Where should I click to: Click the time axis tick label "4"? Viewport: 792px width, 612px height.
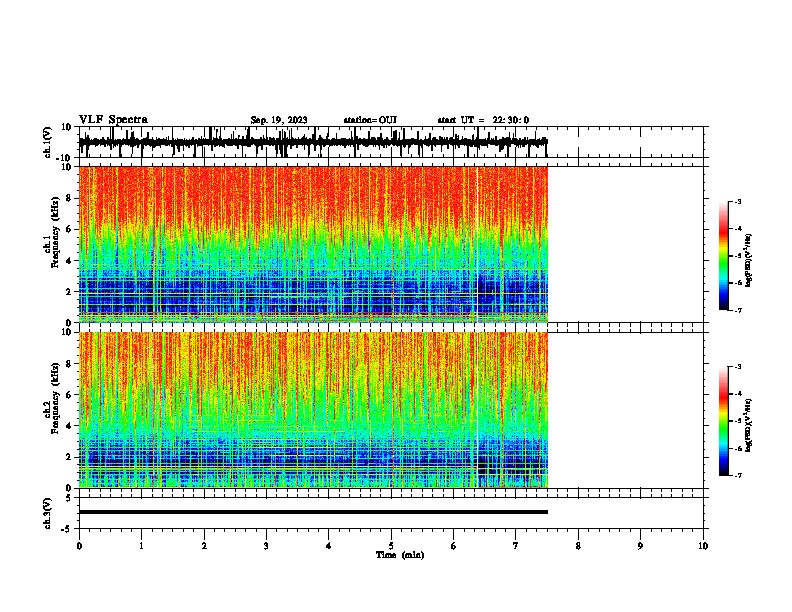pos(329,546)
